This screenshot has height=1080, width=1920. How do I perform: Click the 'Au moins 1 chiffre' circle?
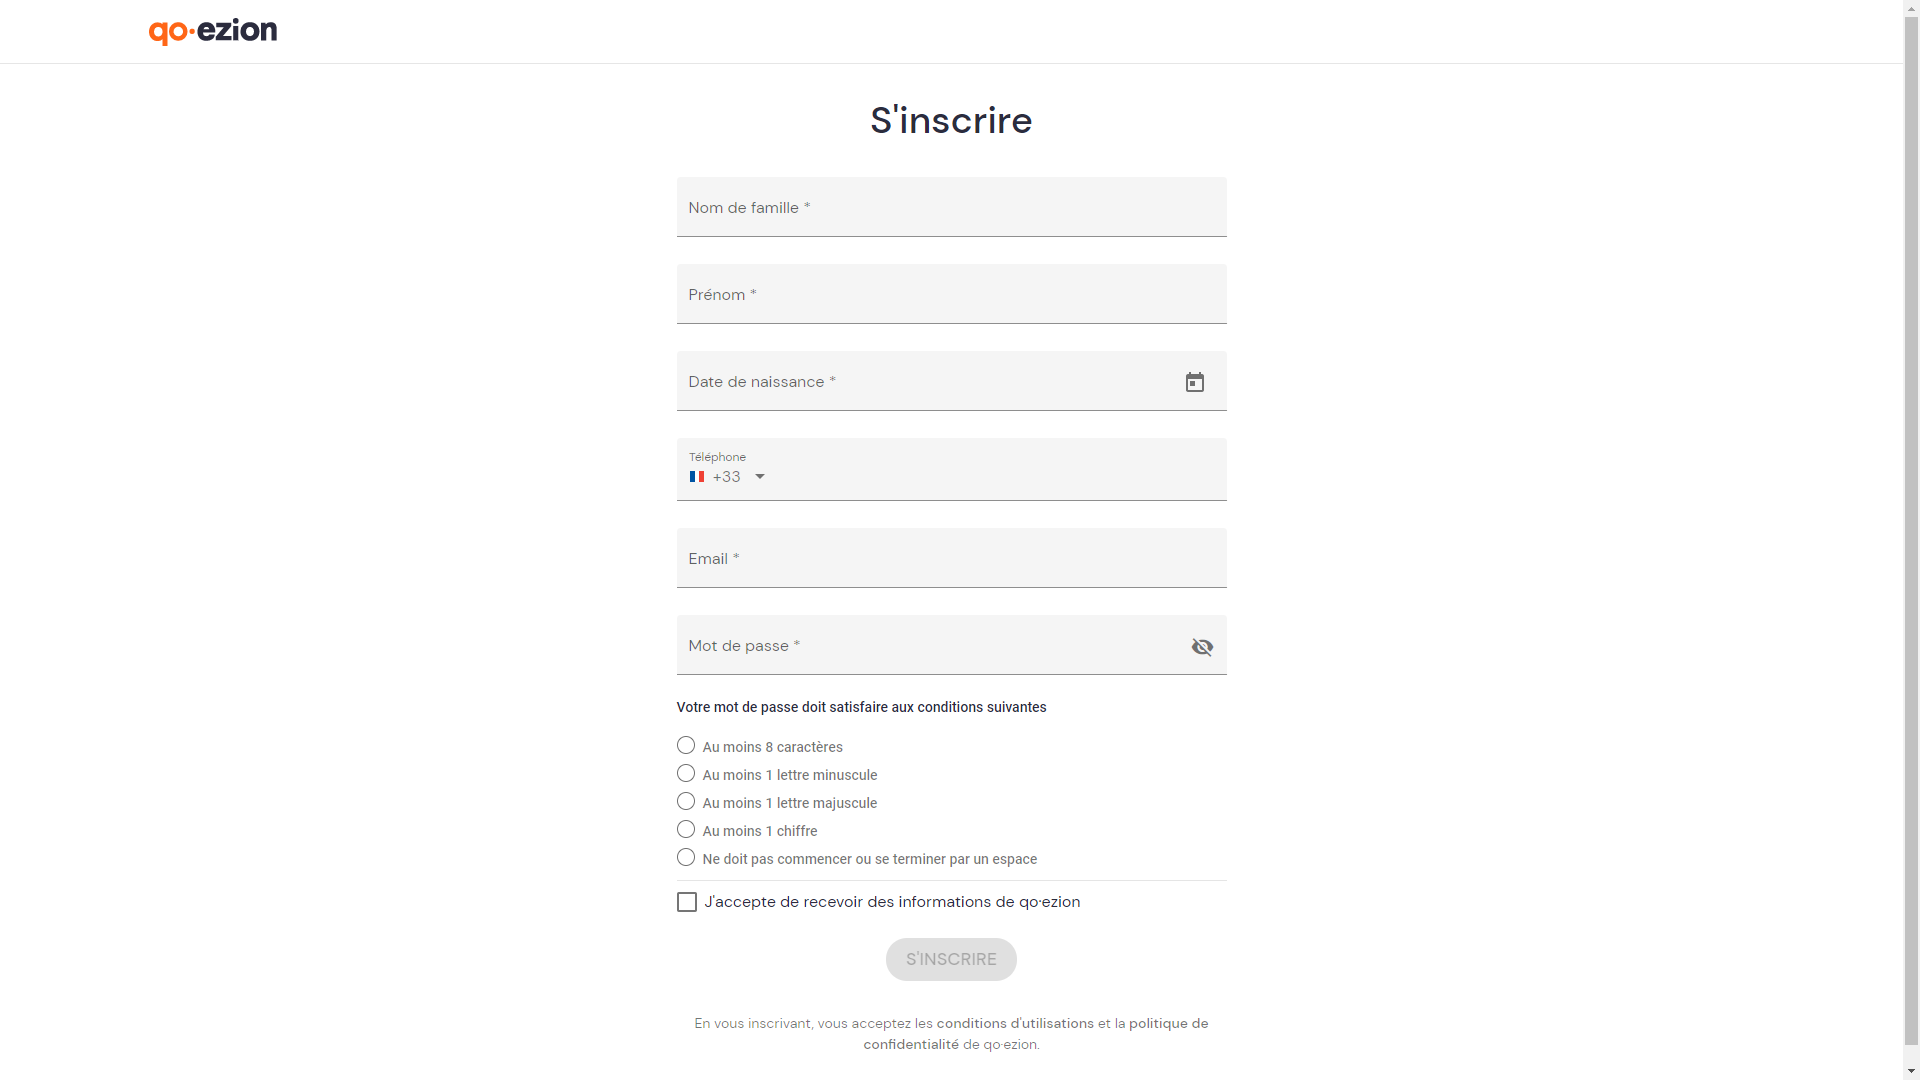[x=686, y=829]
